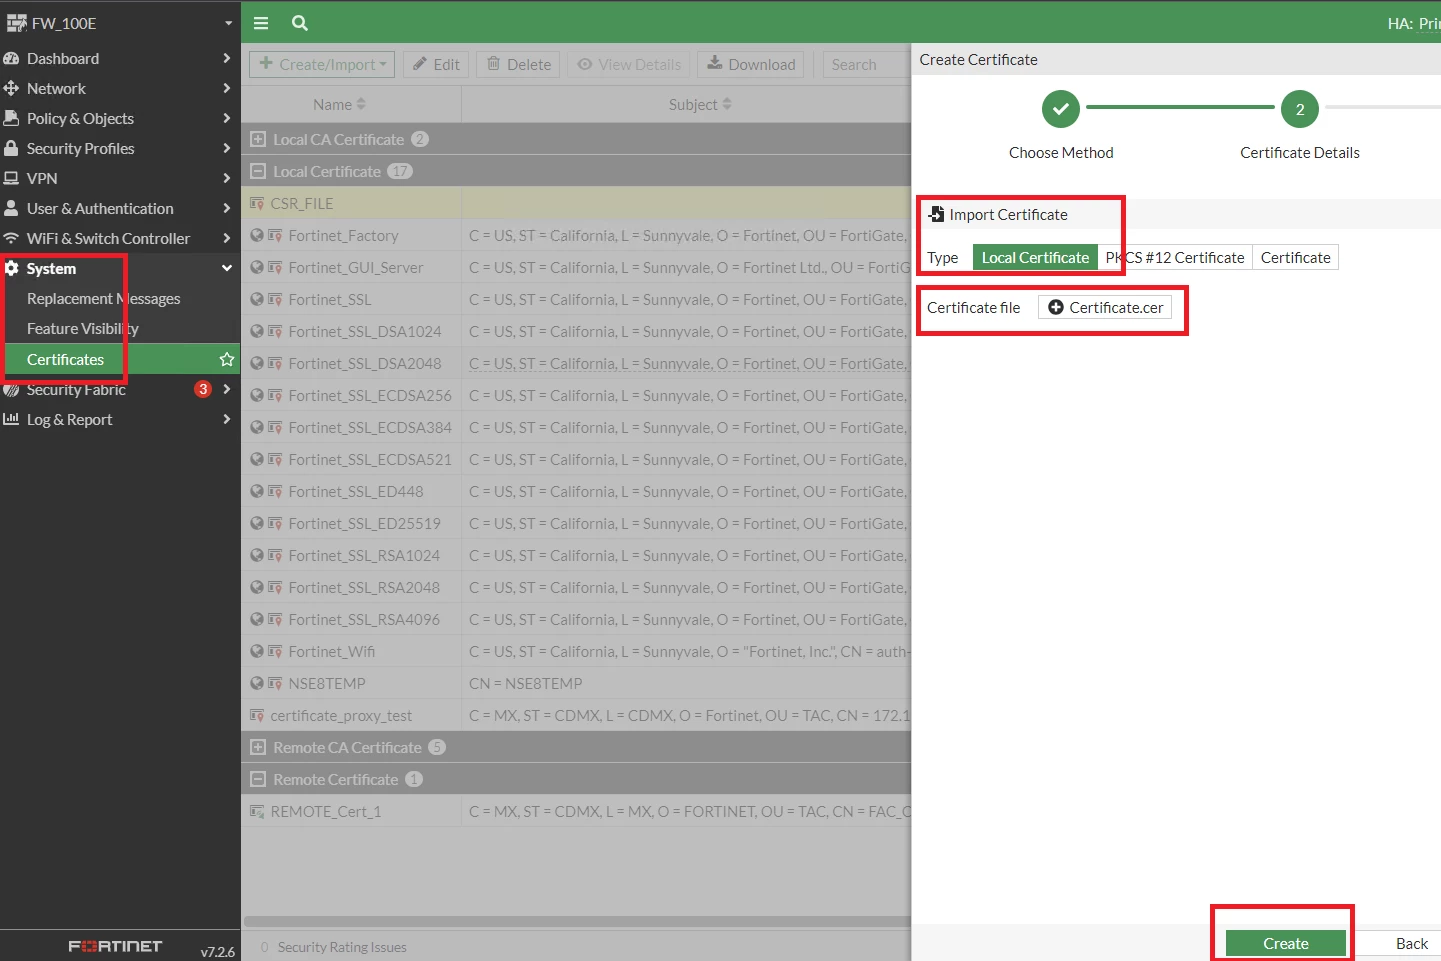1441x961 pixels.
Task: Click the Fortinet logo in footer
Action: click(x=115, y=945)
